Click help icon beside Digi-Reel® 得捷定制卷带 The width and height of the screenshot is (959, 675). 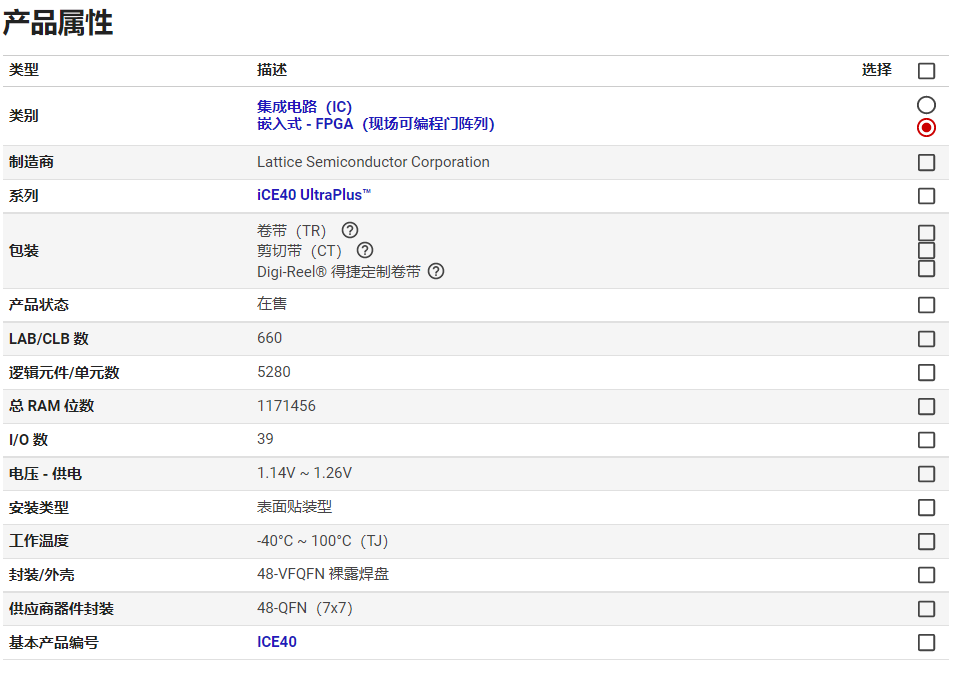point(436,271)
